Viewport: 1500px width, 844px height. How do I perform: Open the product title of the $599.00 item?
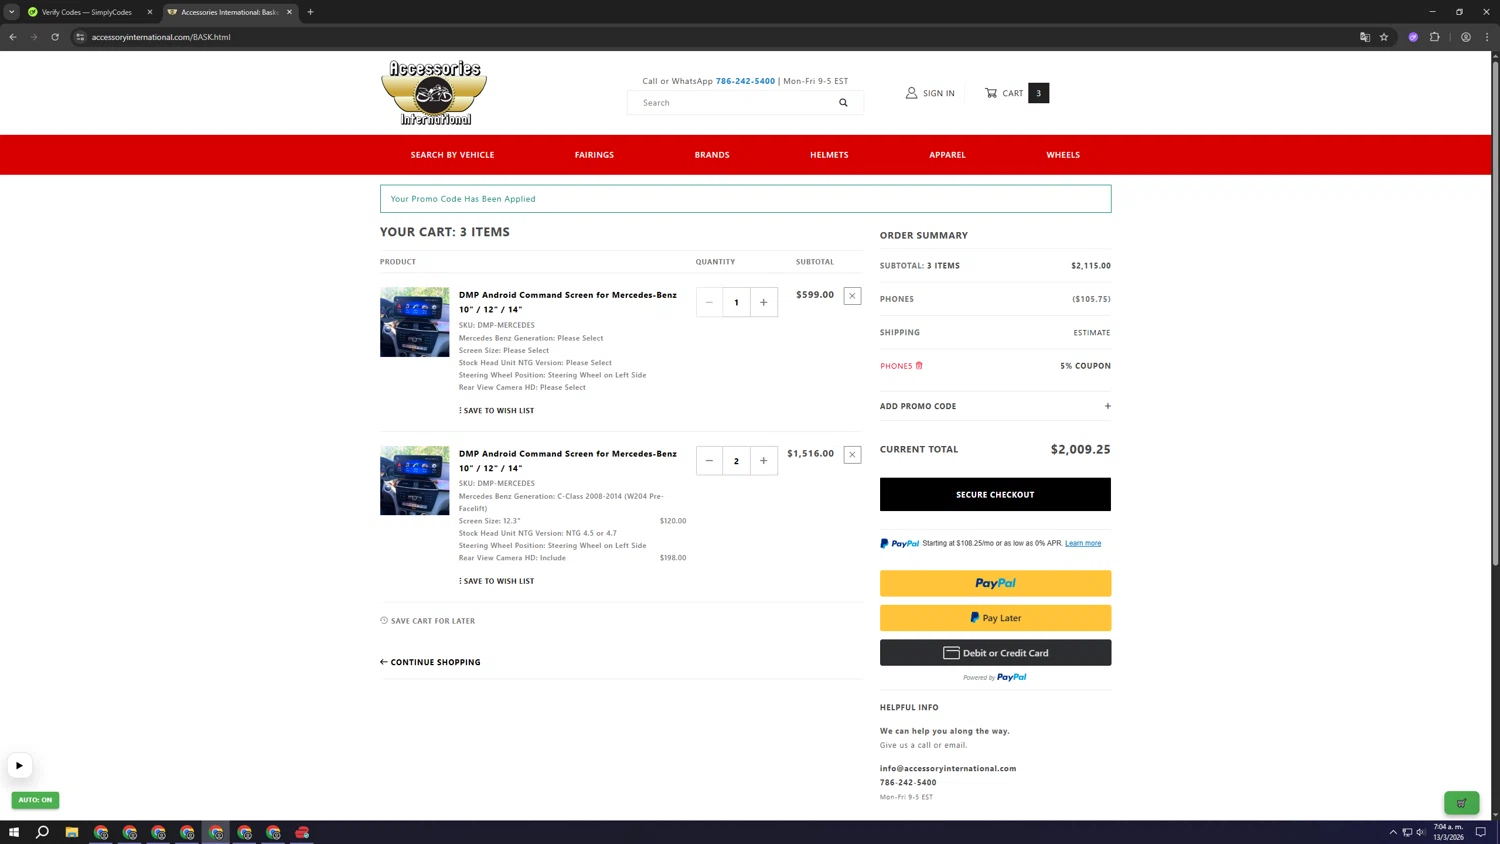click(x=568, y=302)
